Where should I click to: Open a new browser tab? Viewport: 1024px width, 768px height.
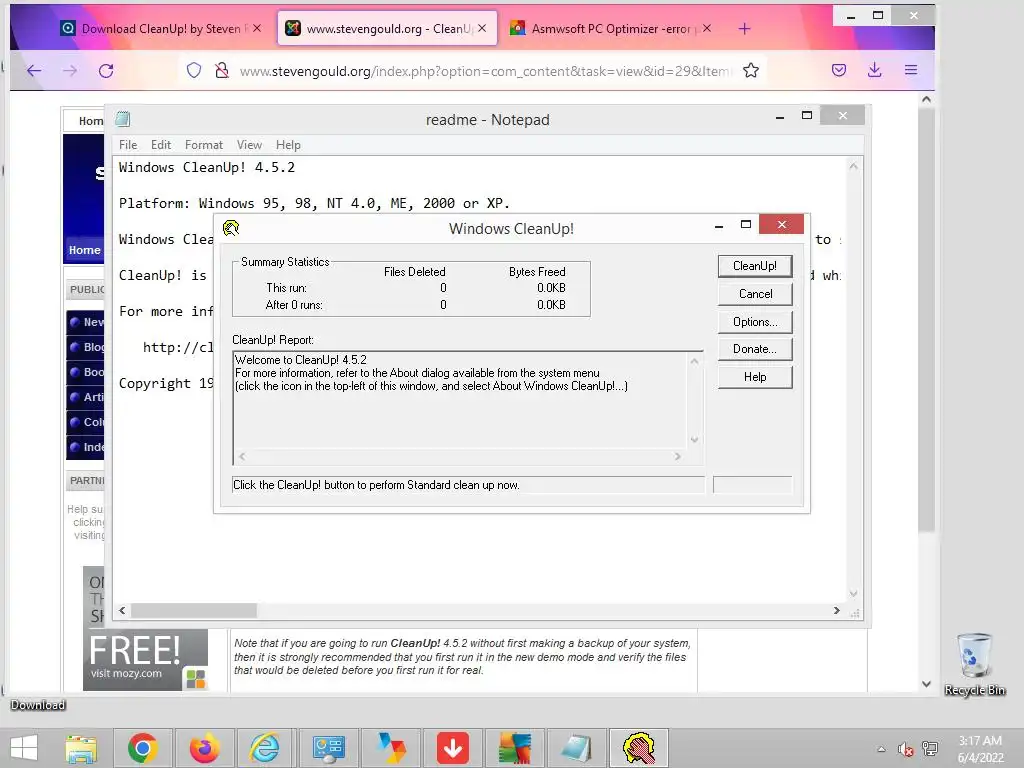tap(744, 29)
